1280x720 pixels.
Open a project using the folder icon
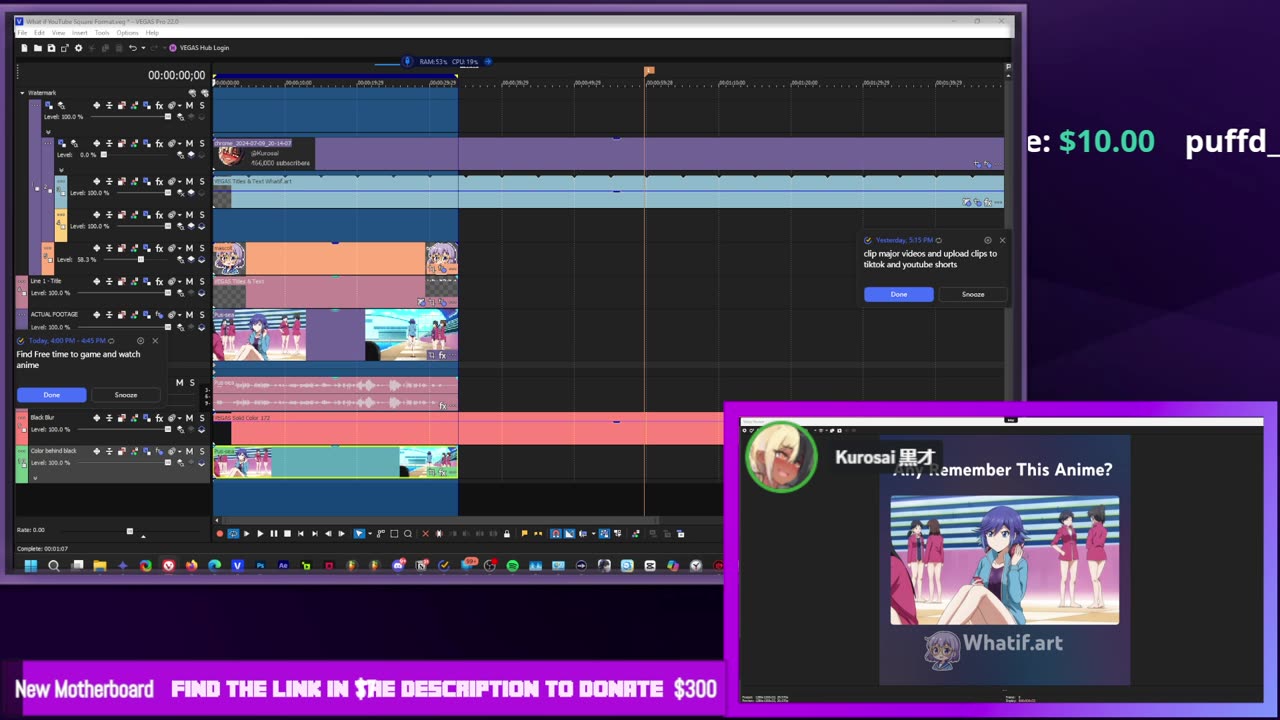(38, 47)
